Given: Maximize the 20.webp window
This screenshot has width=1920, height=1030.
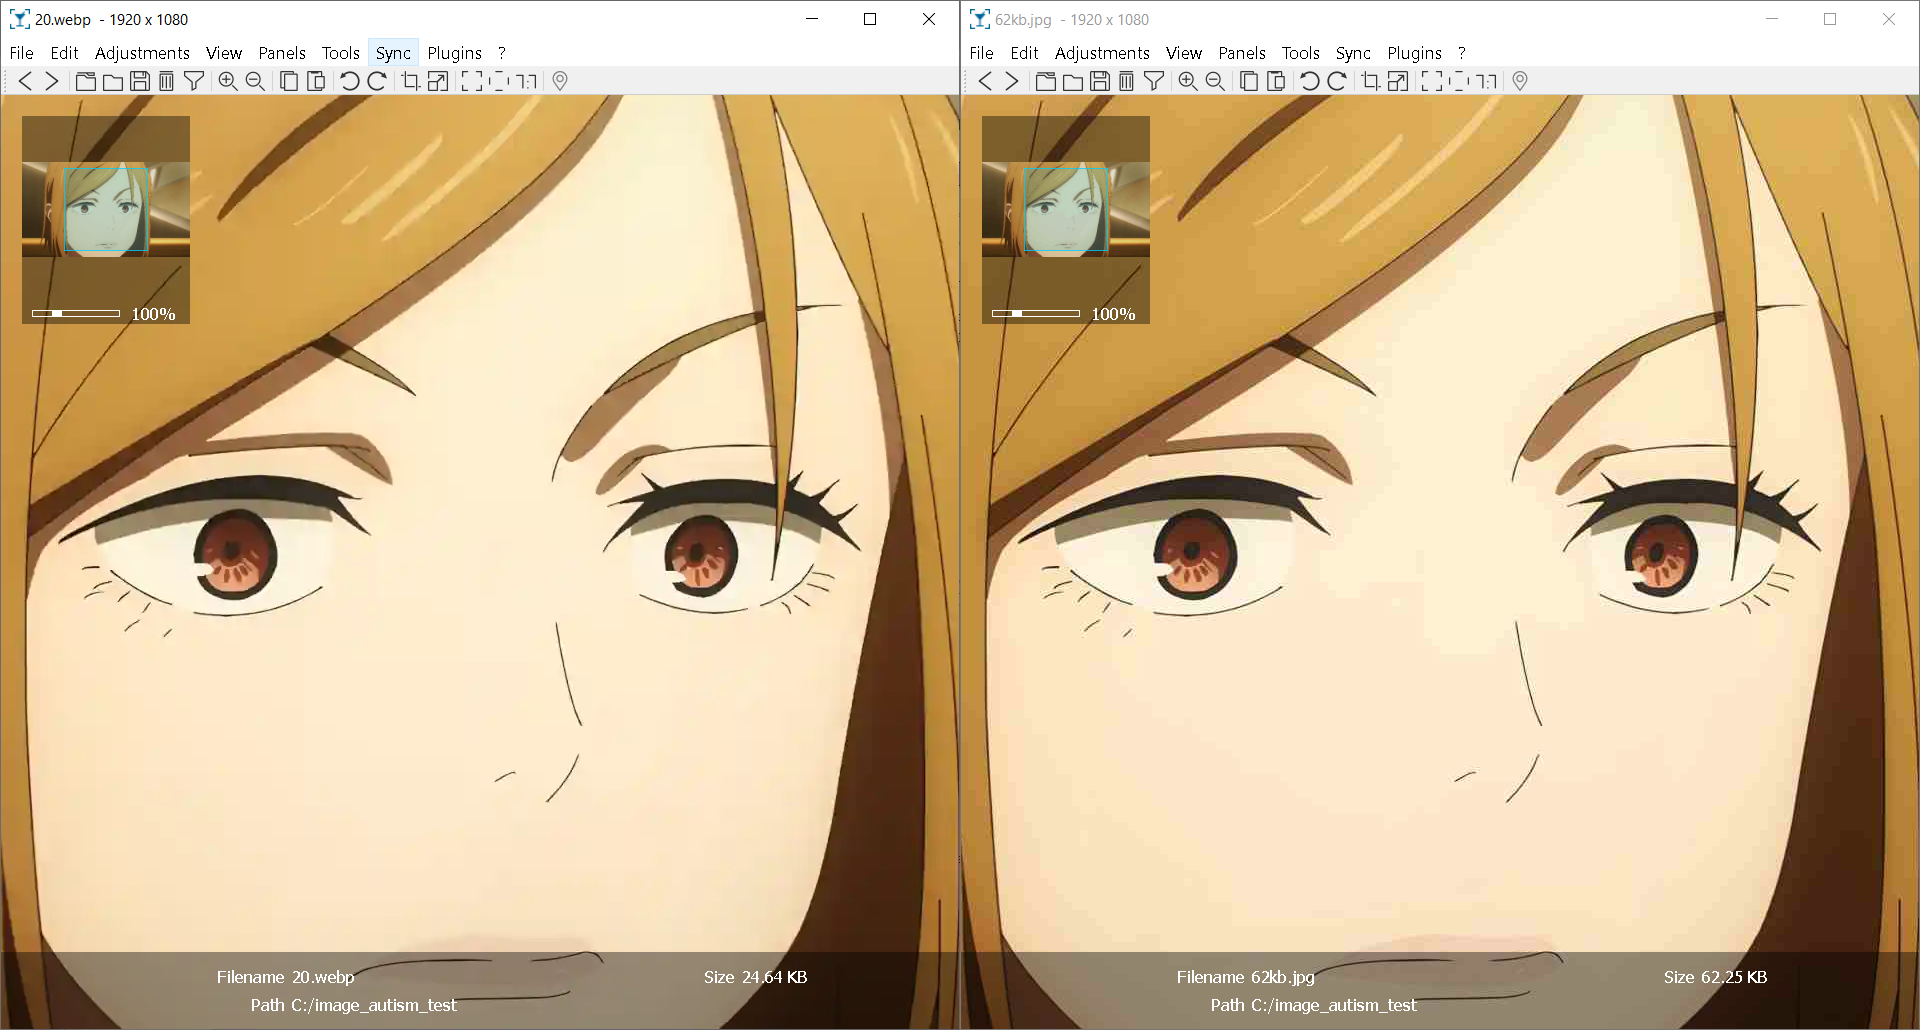Looking at the screenshot, I should tap(870, 19).
